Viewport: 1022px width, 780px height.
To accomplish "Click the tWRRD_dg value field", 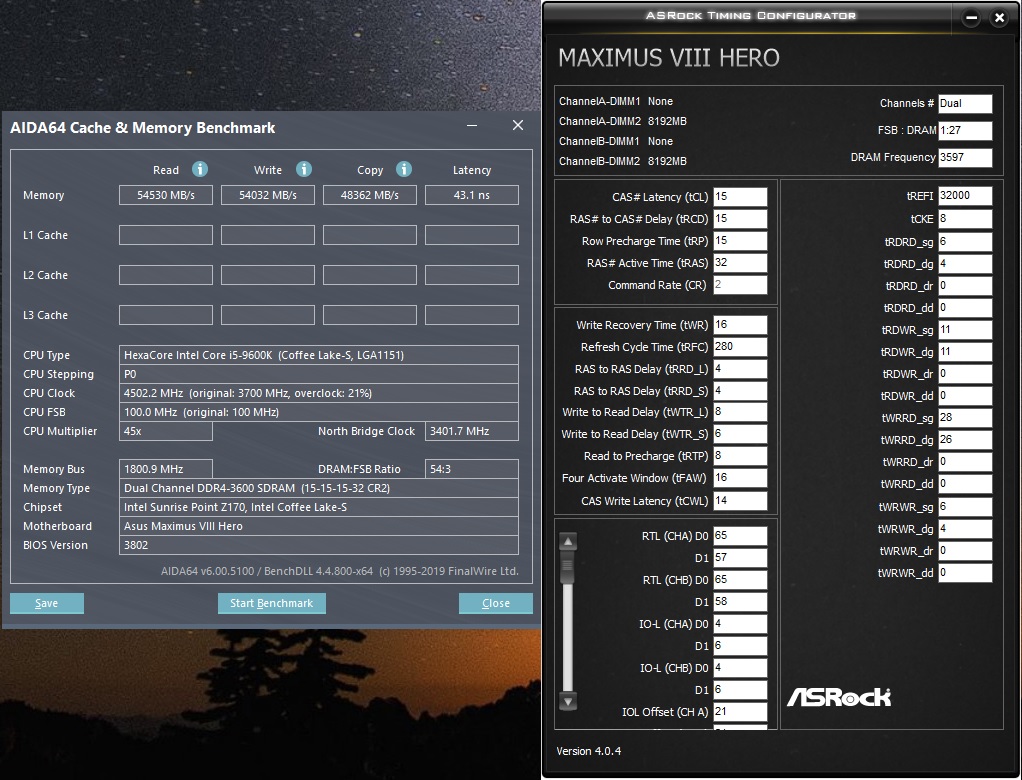I will pyautogui.click(x=965, y=440).
